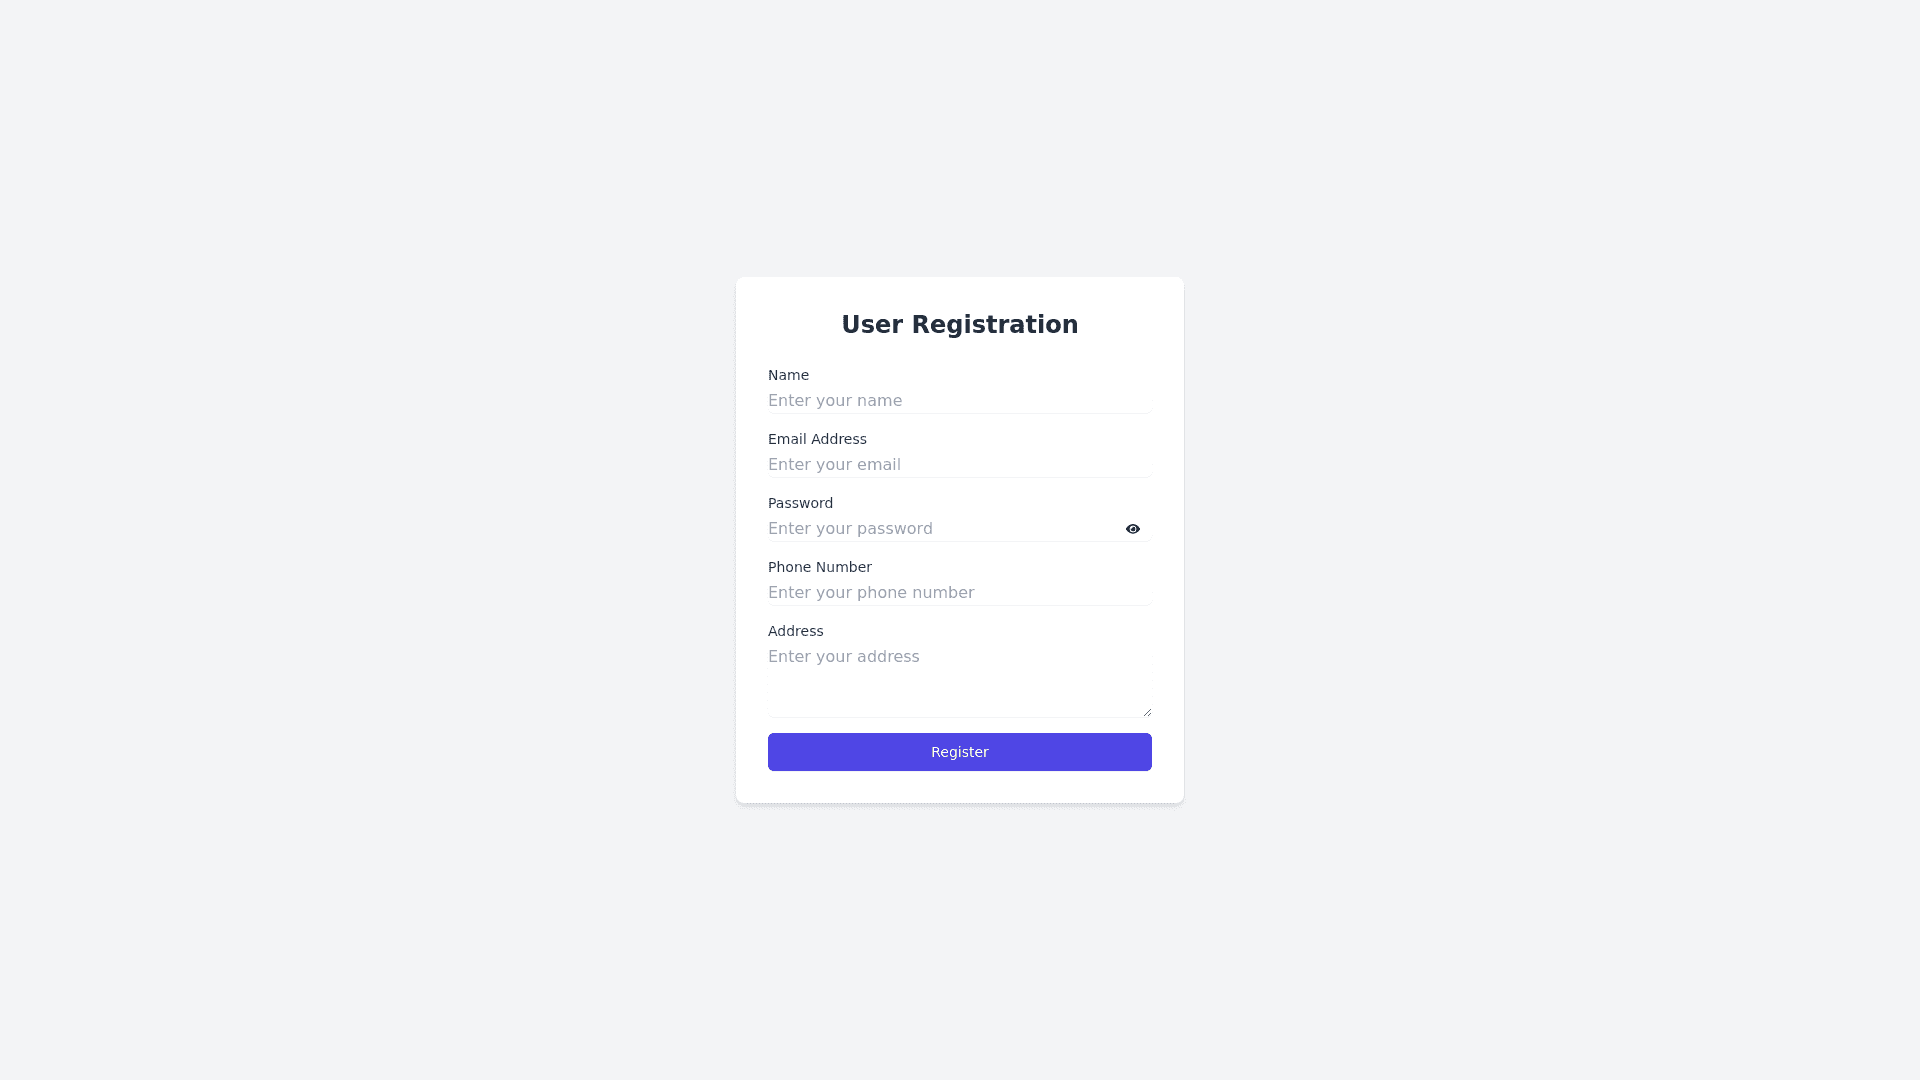Image resolution: width=1920 pixels, height=1080 pixels.
Task: Click the Address textarea resize handle
Action: 1147,712
